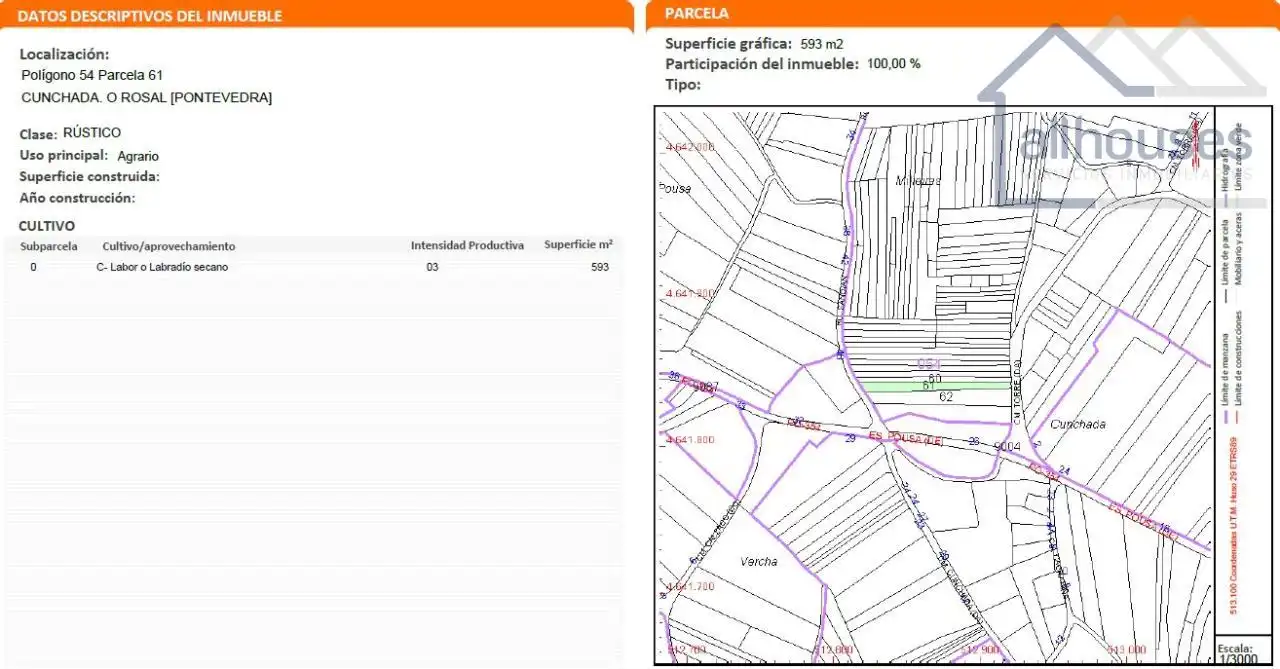The width and height of the screenshot is (1280, 669).
Task: Click the 'Superficie m²' column header
Action: (x=578, y=244)
